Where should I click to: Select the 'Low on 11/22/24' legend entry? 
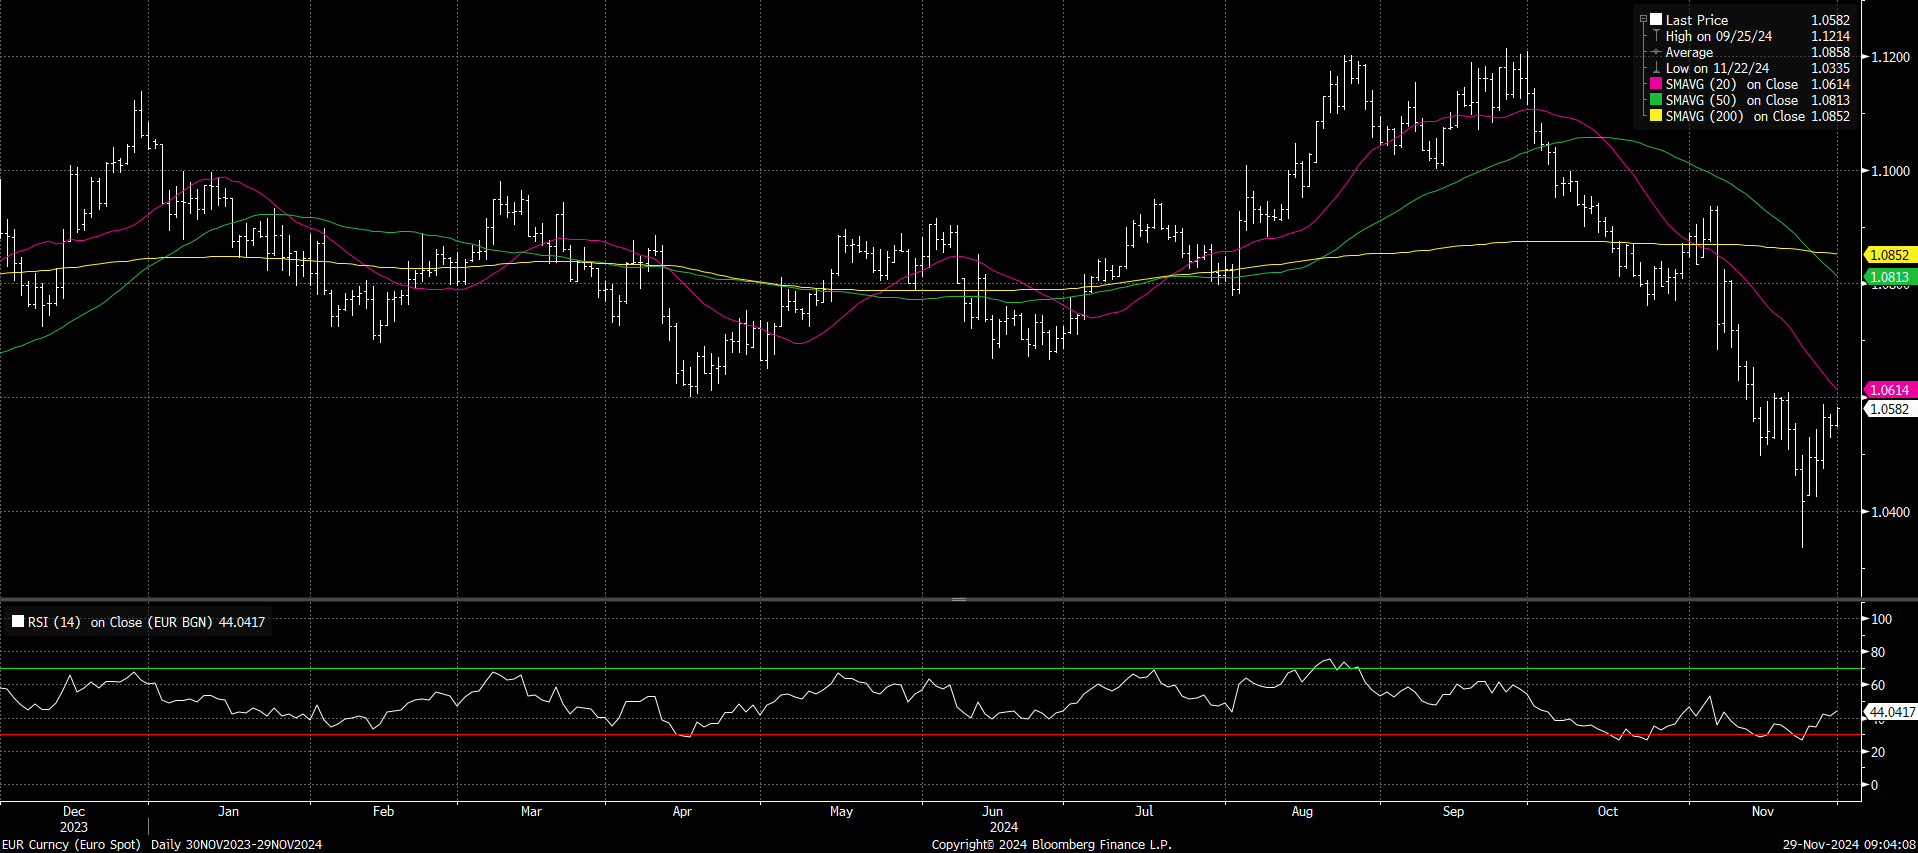coord(1717,68)
